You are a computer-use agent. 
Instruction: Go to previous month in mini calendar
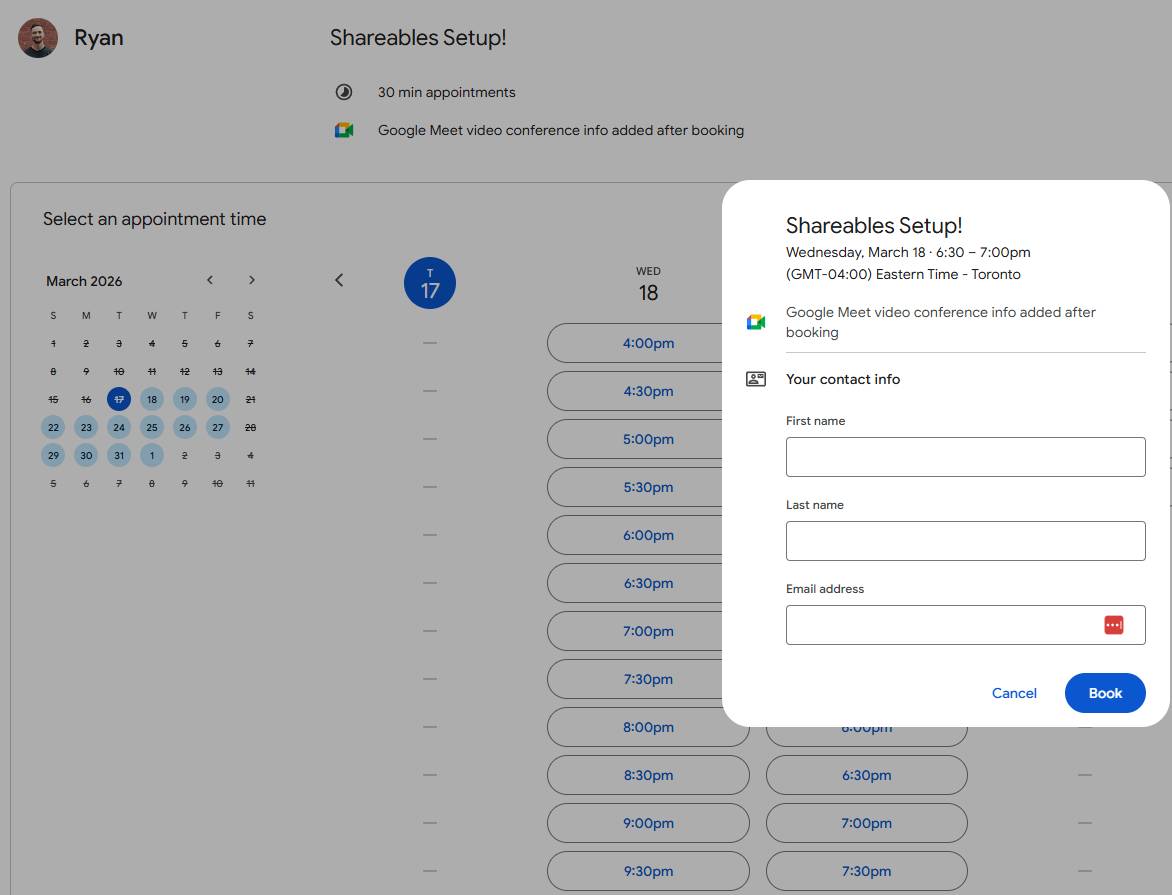coord(210,280)
